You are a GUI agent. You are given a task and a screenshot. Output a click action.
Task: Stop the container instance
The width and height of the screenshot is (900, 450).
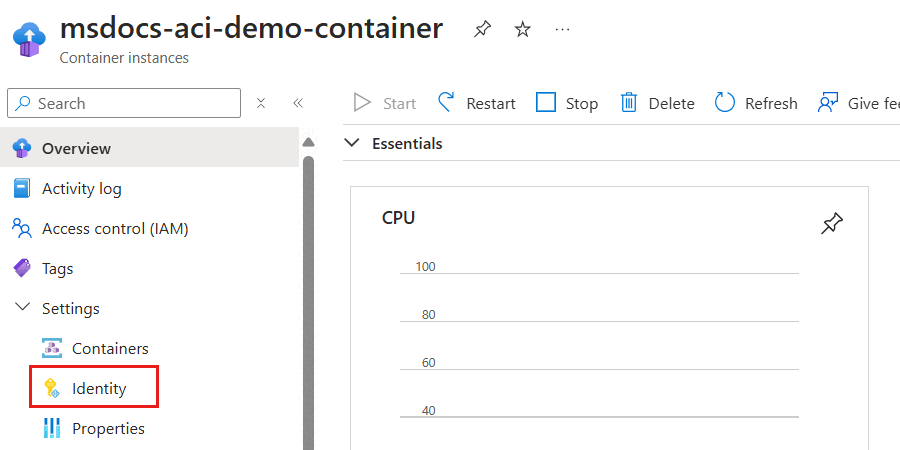tap(566, 103)
